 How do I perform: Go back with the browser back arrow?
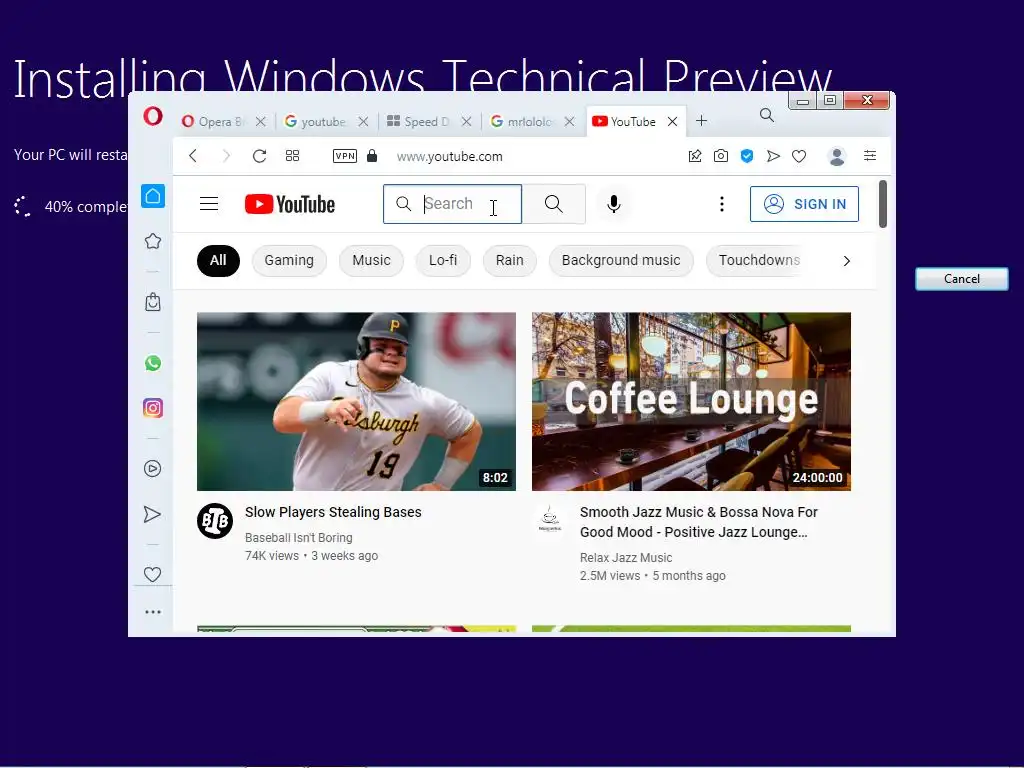pos(193,156)
